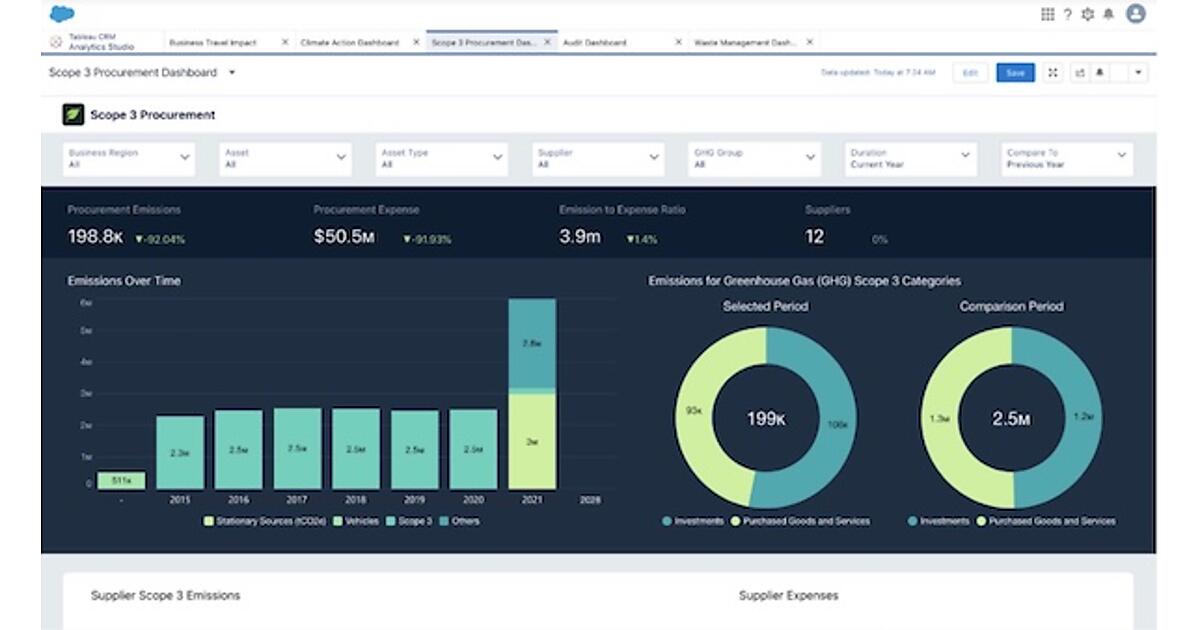Close the Business Travel Impact tab

[285, 43]
